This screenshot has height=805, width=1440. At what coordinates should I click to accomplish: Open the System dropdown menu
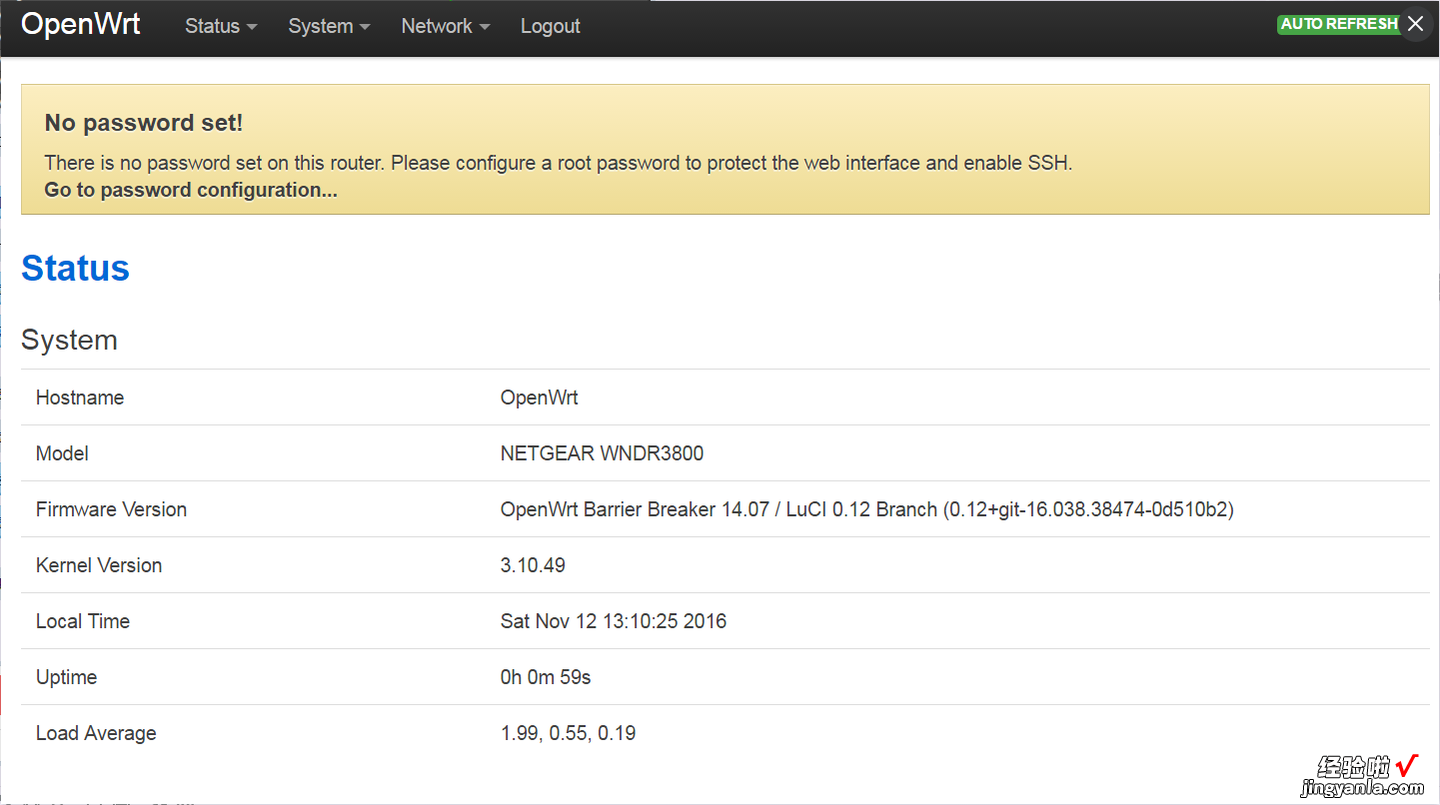[329, 26]
